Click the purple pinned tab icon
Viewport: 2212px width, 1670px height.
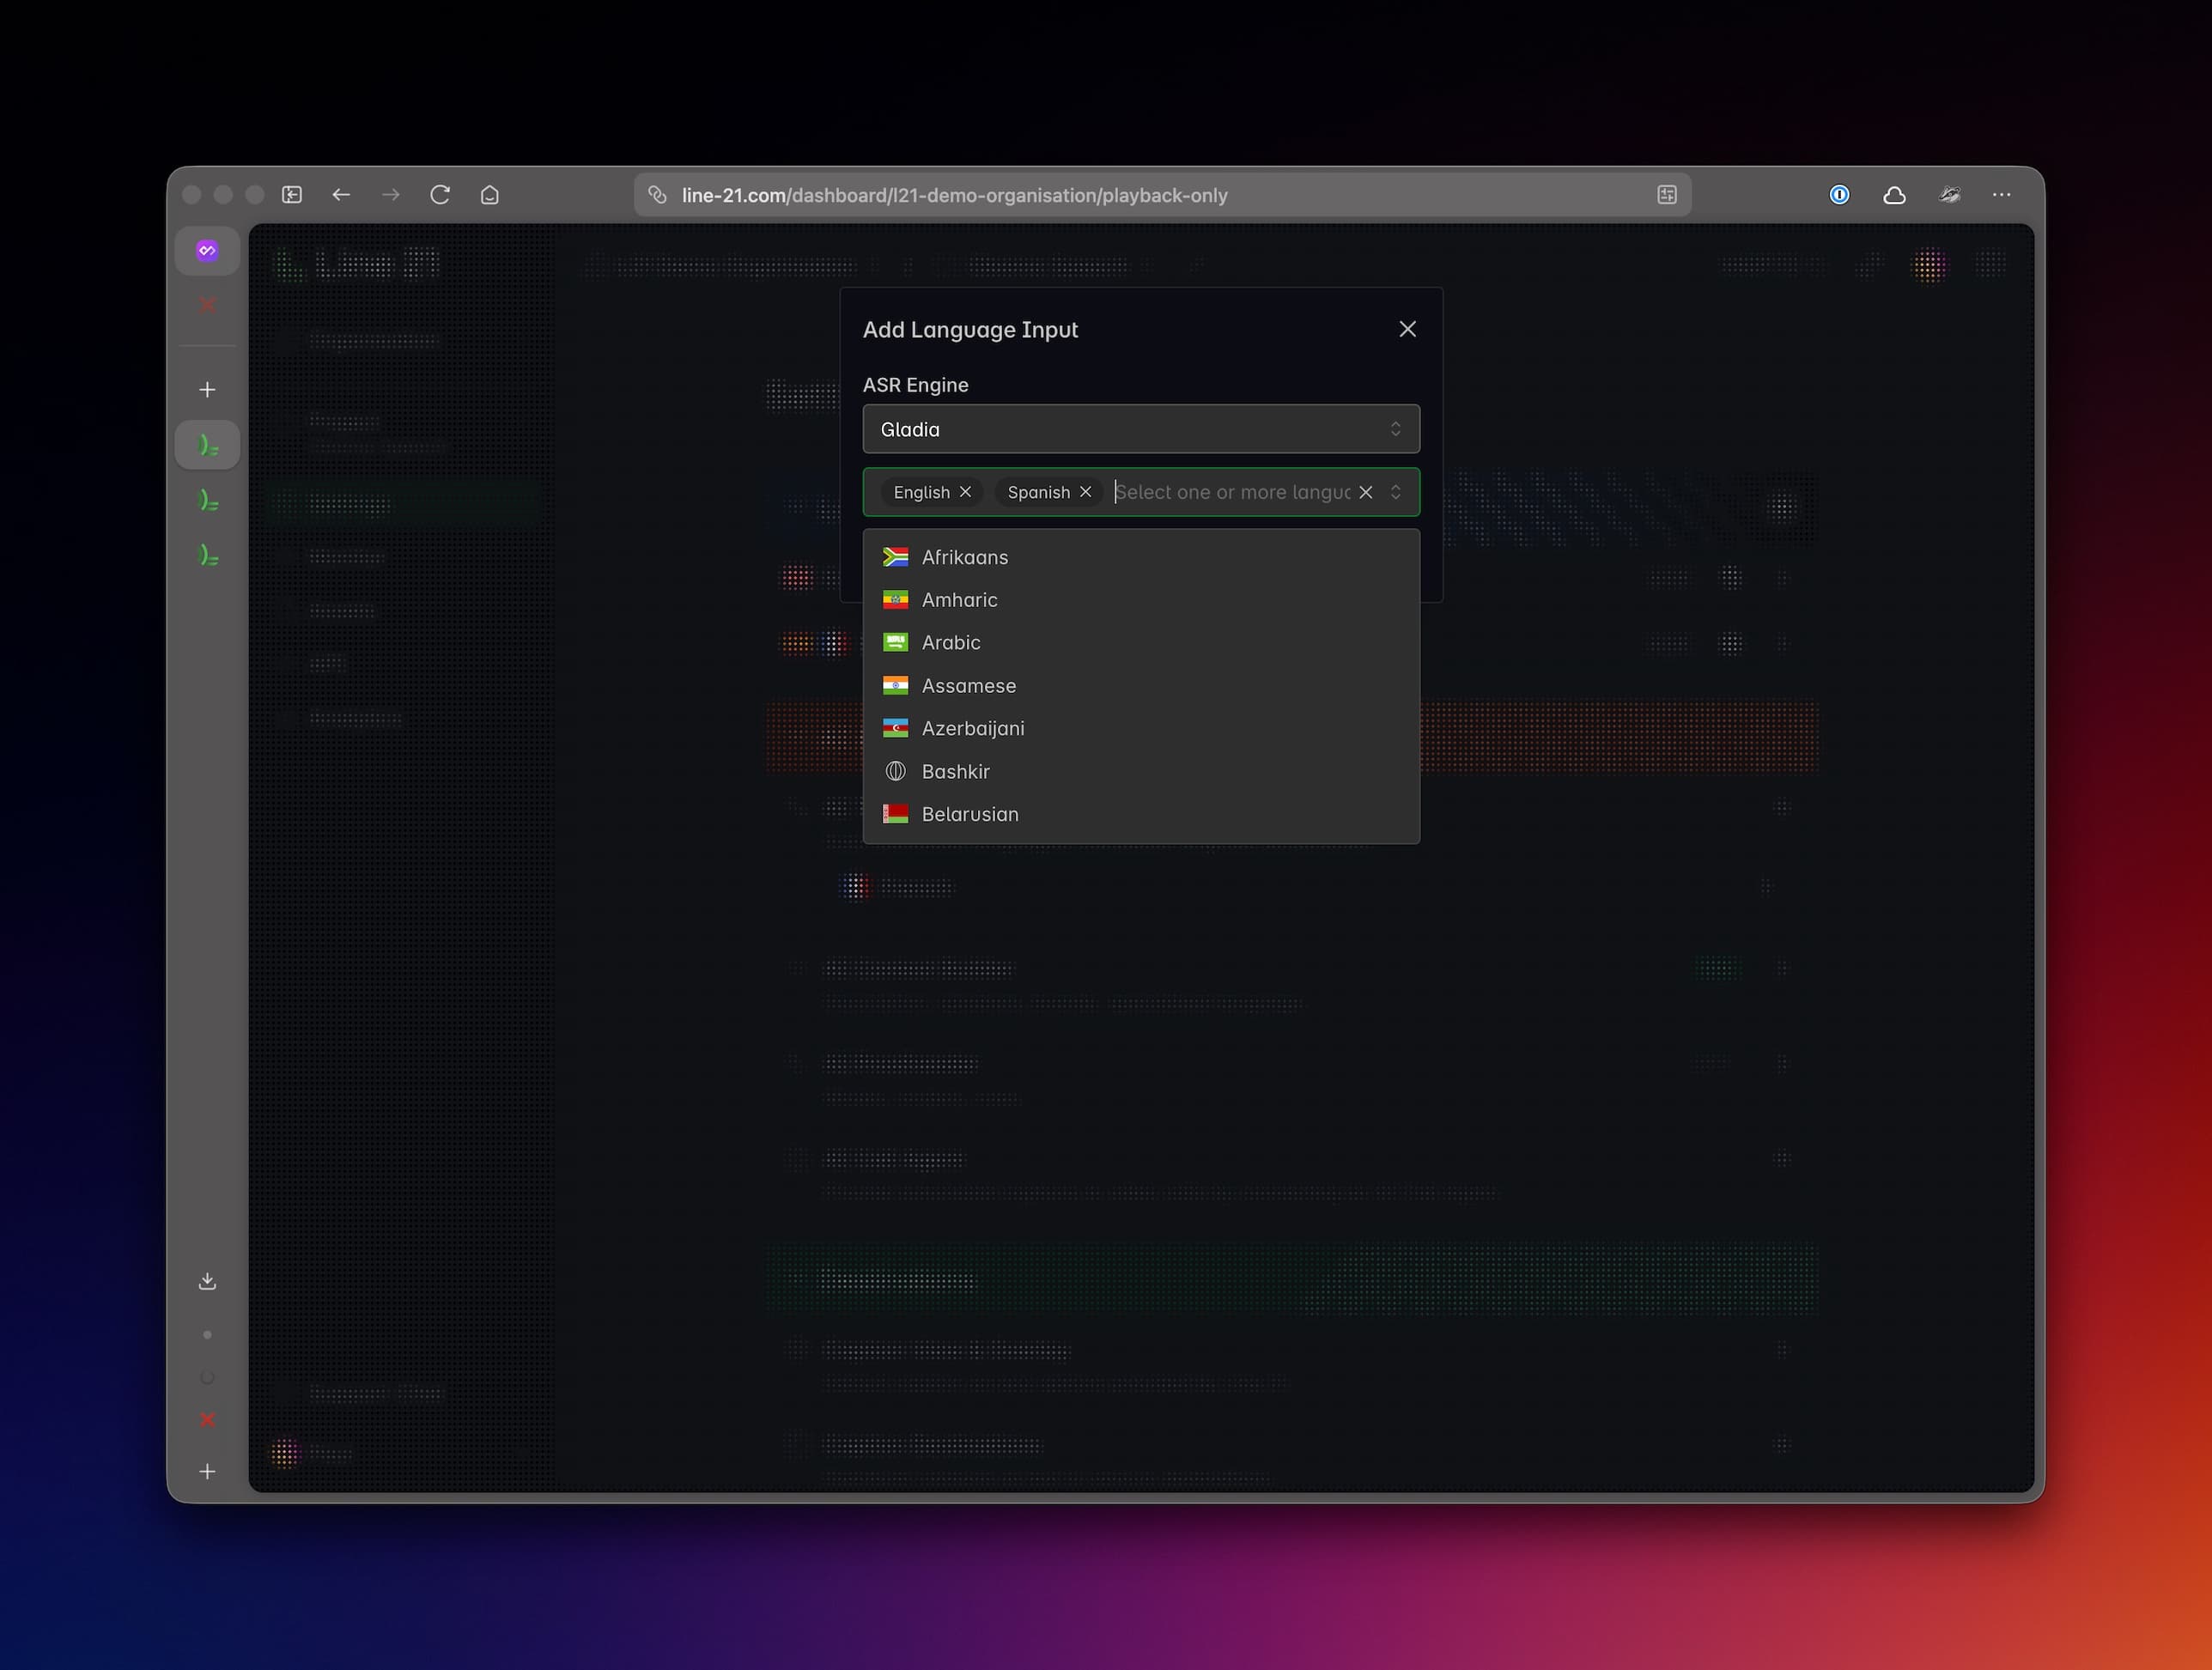coord(207,251)
